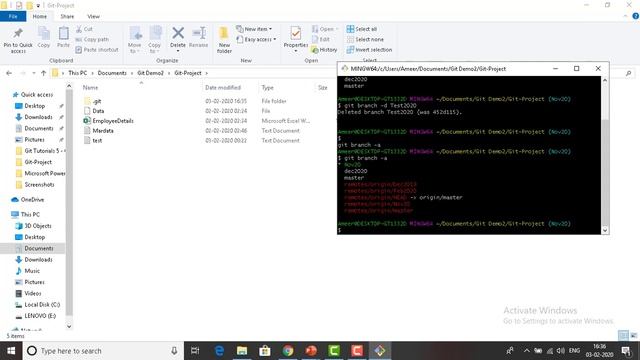Click Cut in Clipboard group

coord(84,29)
